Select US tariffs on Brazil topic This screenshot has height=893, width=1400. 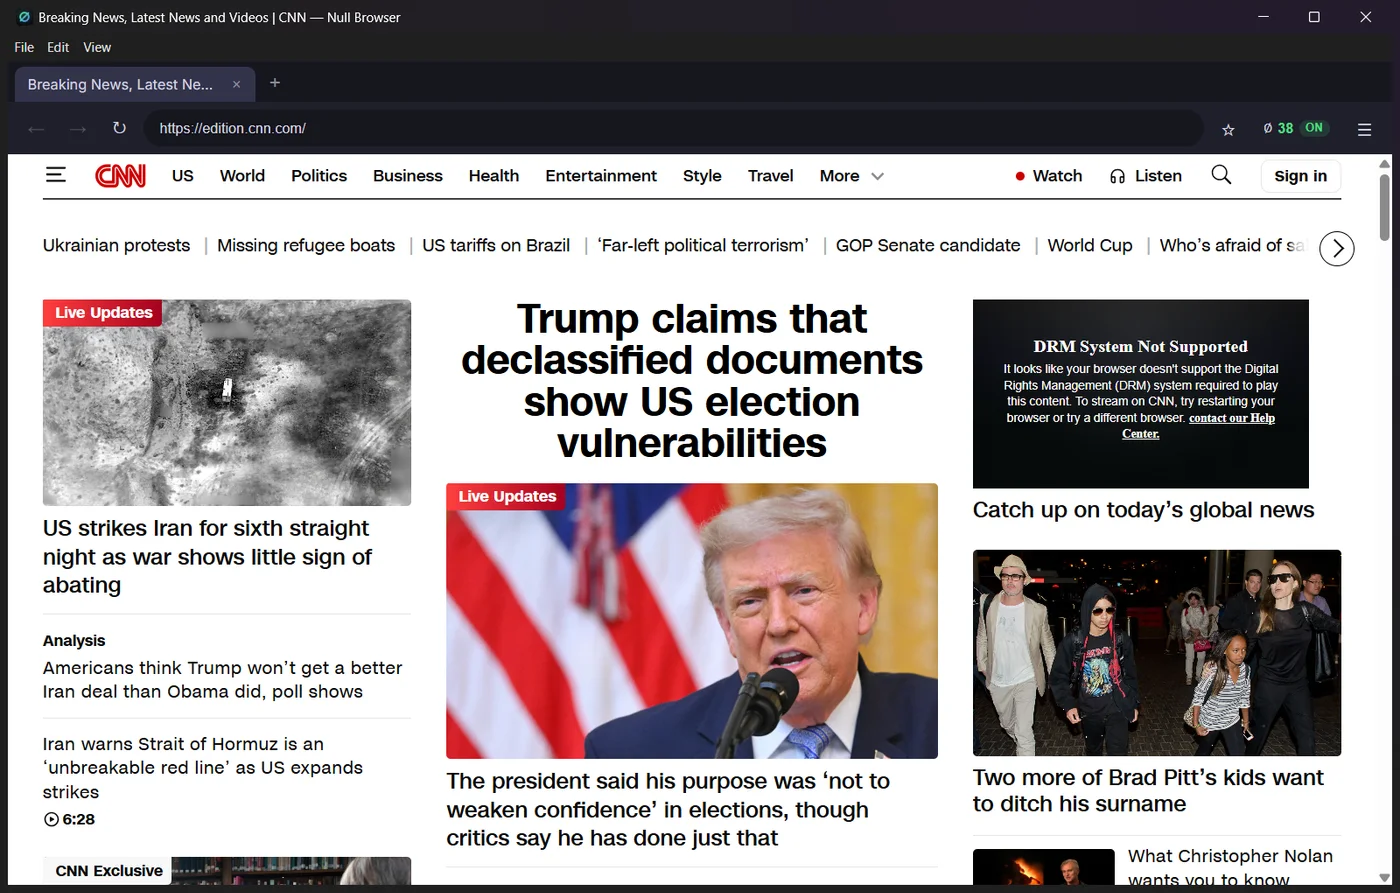[496, 245]
